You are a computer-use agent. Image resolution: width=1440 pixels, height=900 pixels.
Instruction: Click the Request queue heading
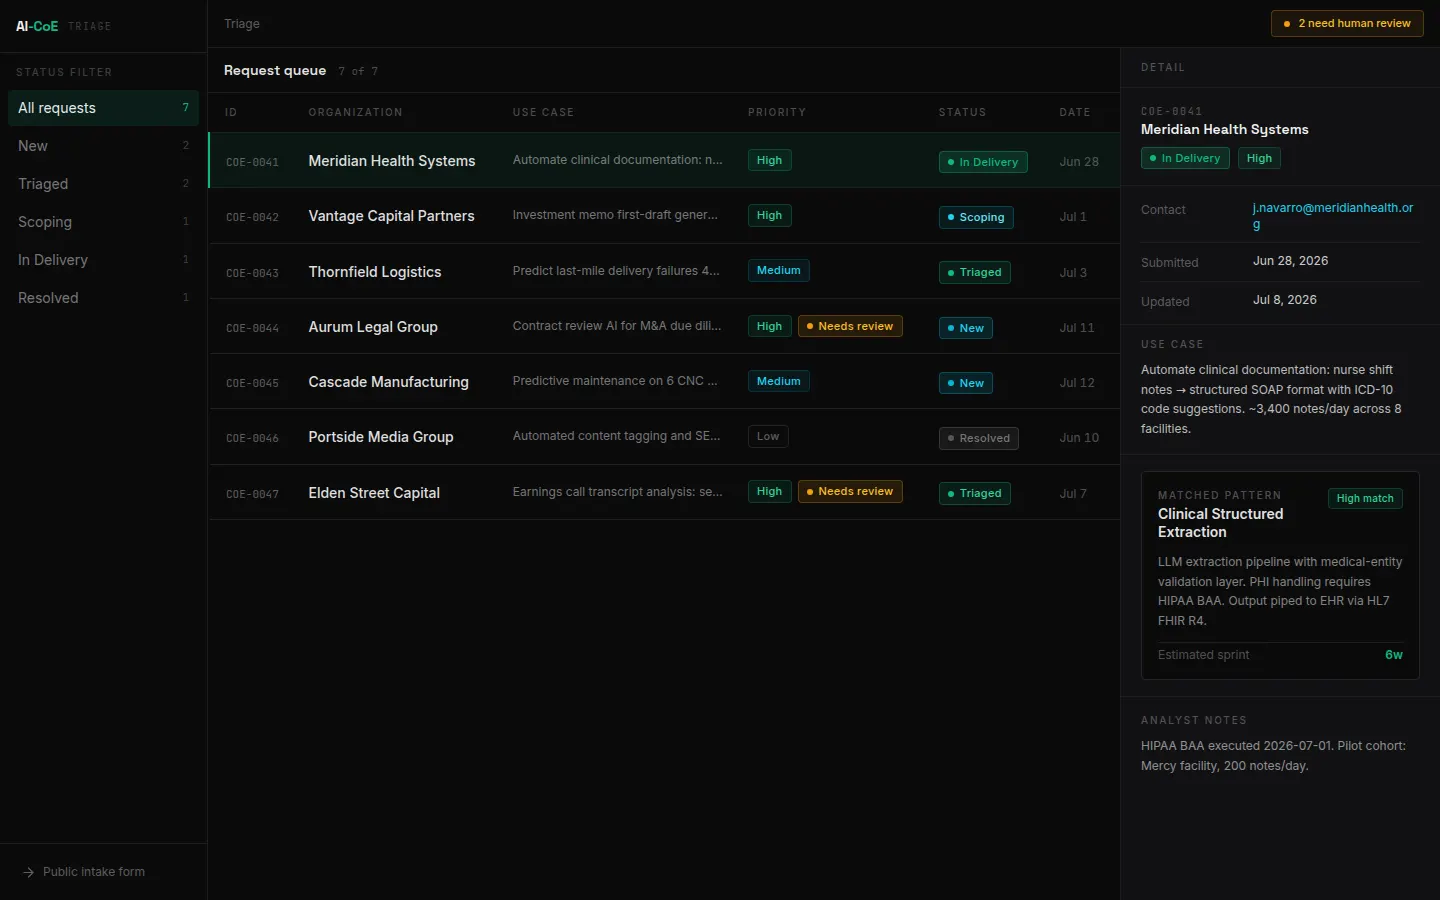pos(275,70)
